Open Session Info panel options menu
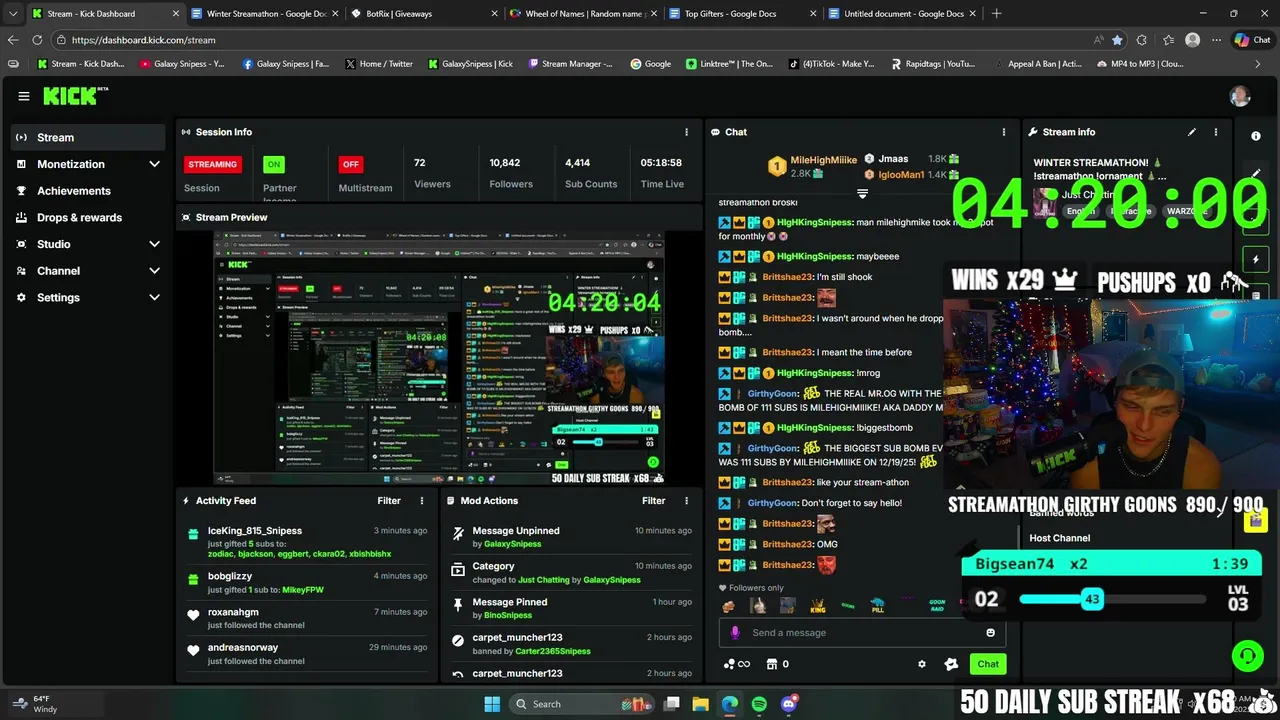Screen dimensions: 1280x720 pyautogui.click(x=686, y=132)
